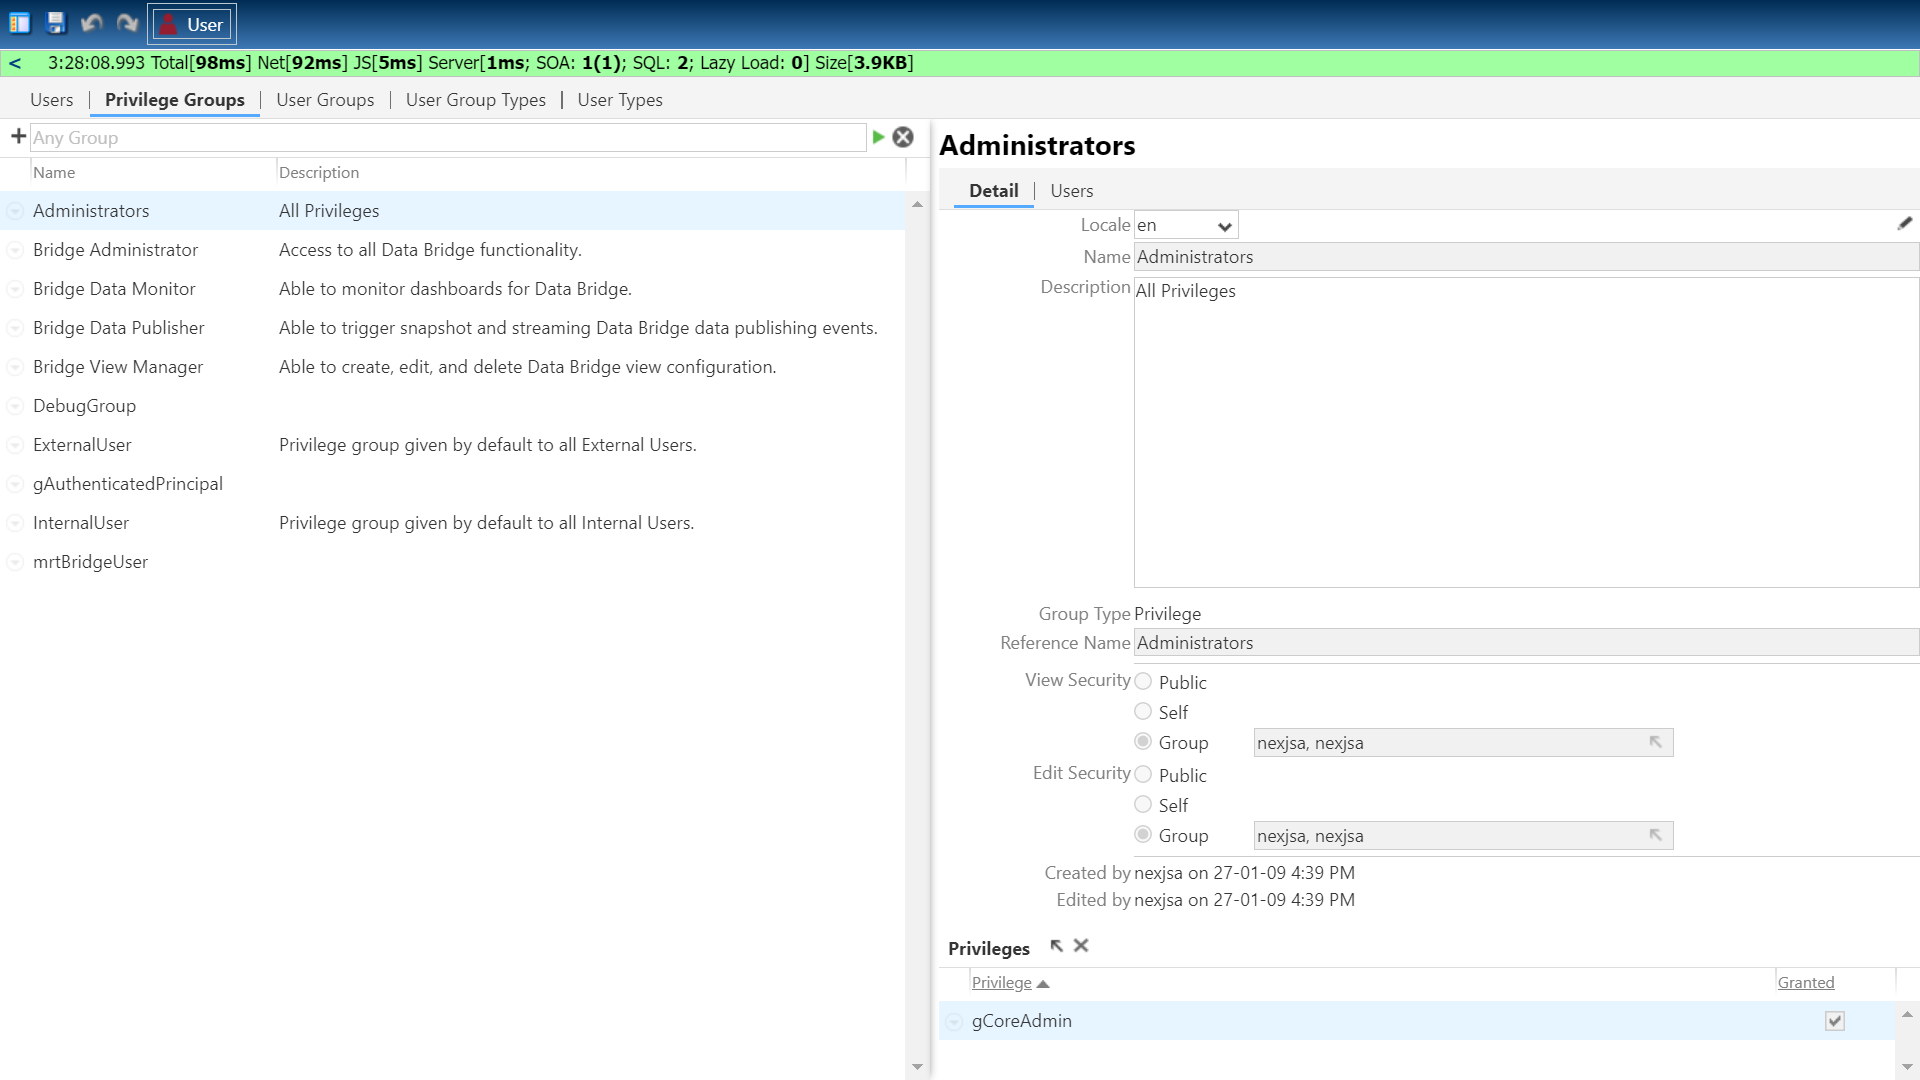The height and width of the screenshot is (1080, 1920).
Task: Collapse the performance bar with < arrow
Action: (15, 63)
